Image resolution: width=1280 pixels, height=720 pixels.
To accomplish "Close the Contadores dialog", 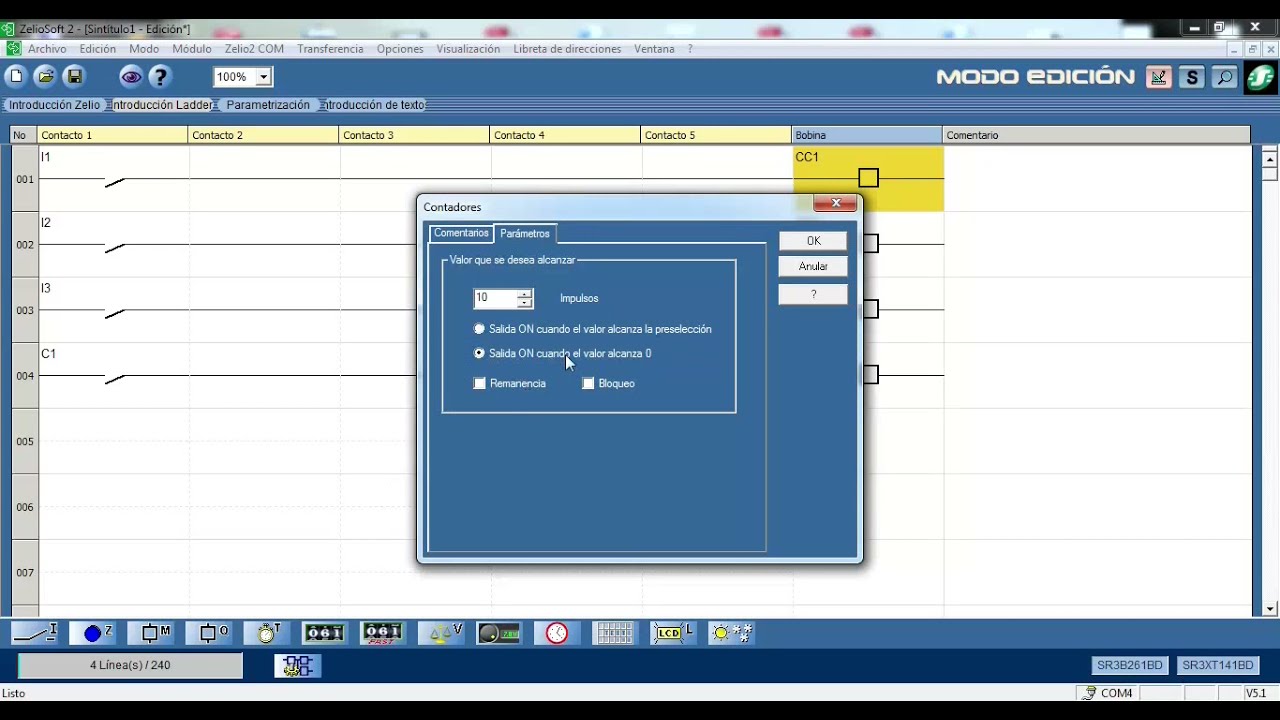I will click(x=835, y=204).
